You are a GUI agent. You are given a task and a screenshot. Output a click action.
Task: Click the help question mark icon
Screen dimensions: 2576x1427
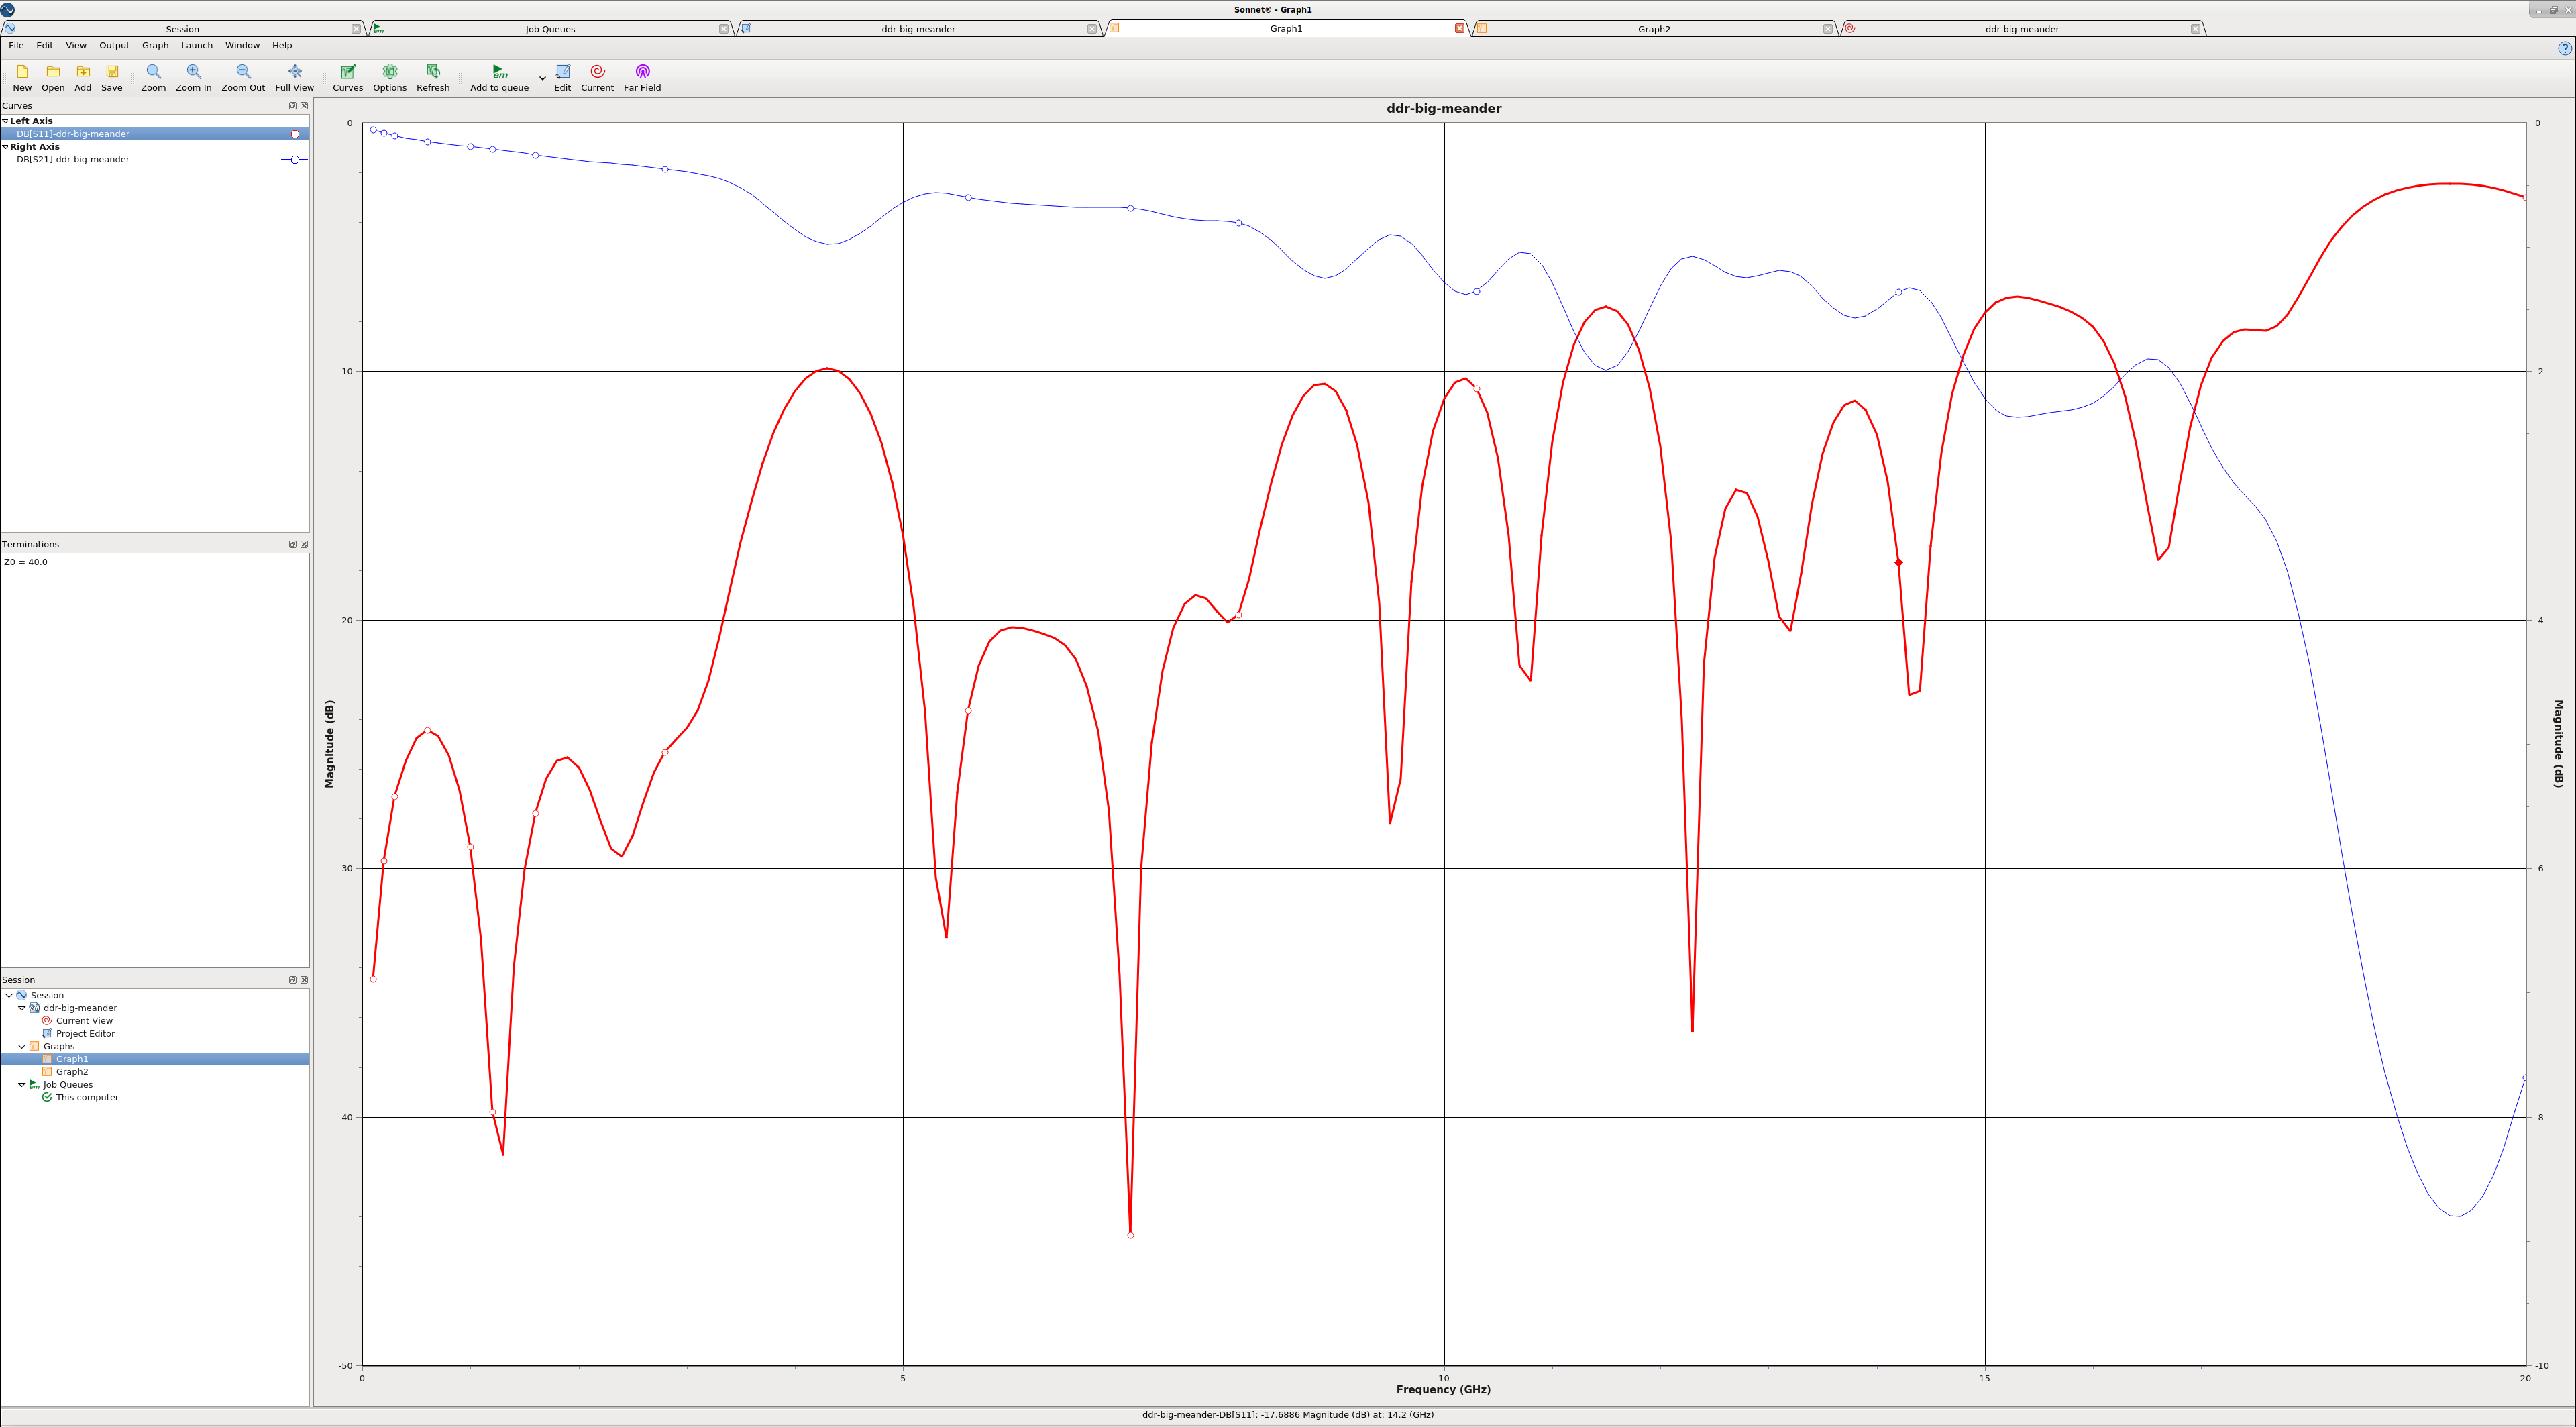point(2564,48)
